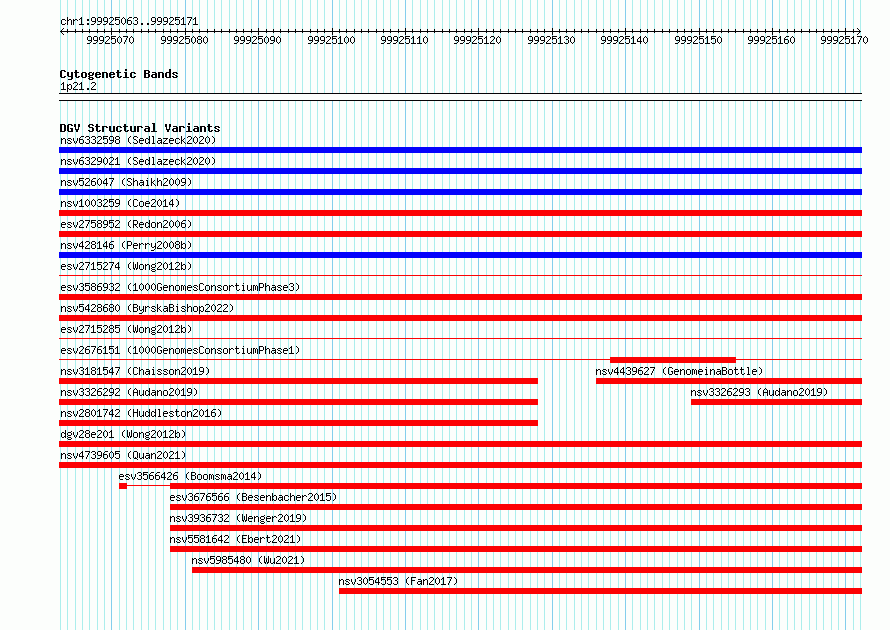Image resolution: width=890 pixels, height=630 pixels.
Task: Click the small red block under esv3566426
Action: [123, 486]
